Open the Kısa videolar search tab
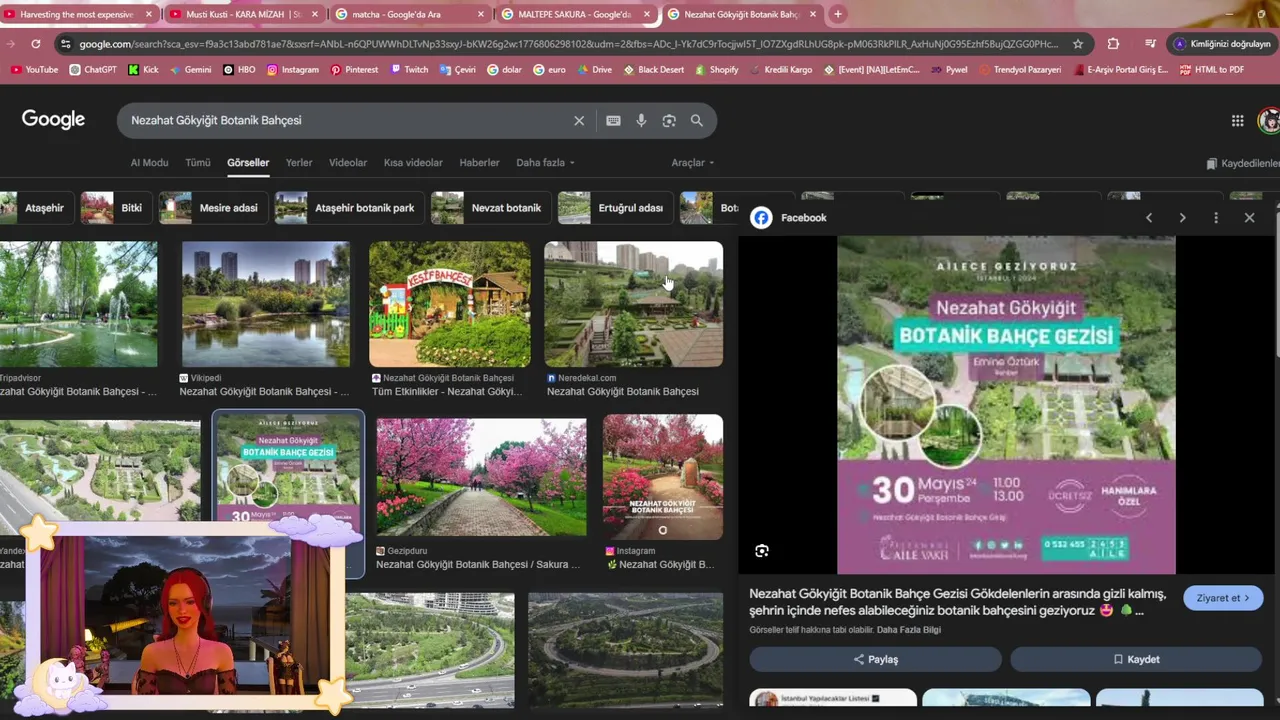Image resolution: width=1280 pixels, height=720 pixels. tap(413, 163)
